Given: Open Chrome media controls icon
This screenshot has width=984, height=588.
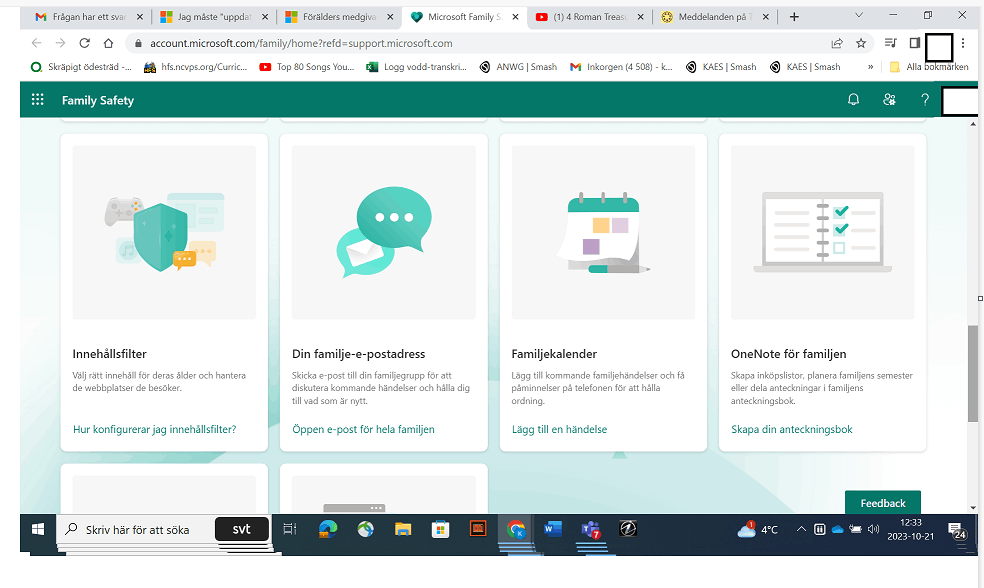Looking at the screenshot, I should pos(890,43).
